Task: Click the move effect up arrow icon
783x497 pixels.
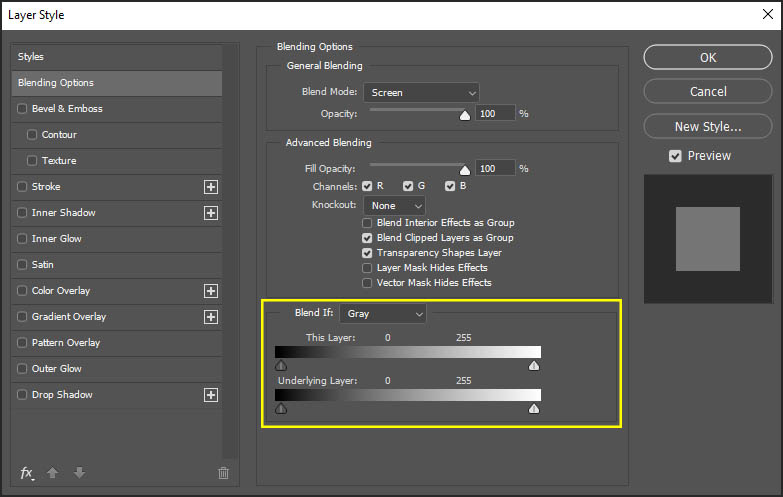Action: [54, 473]
